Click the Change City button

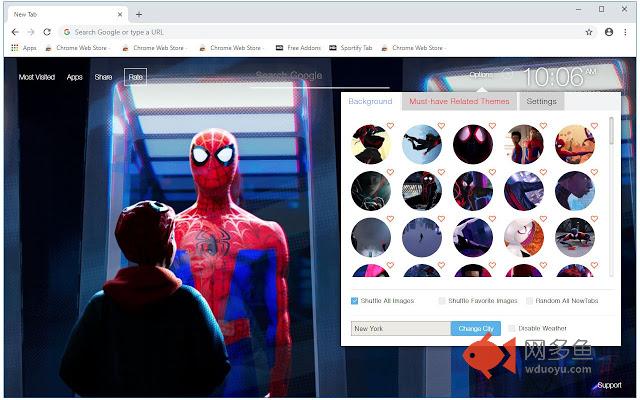point(476,328)
